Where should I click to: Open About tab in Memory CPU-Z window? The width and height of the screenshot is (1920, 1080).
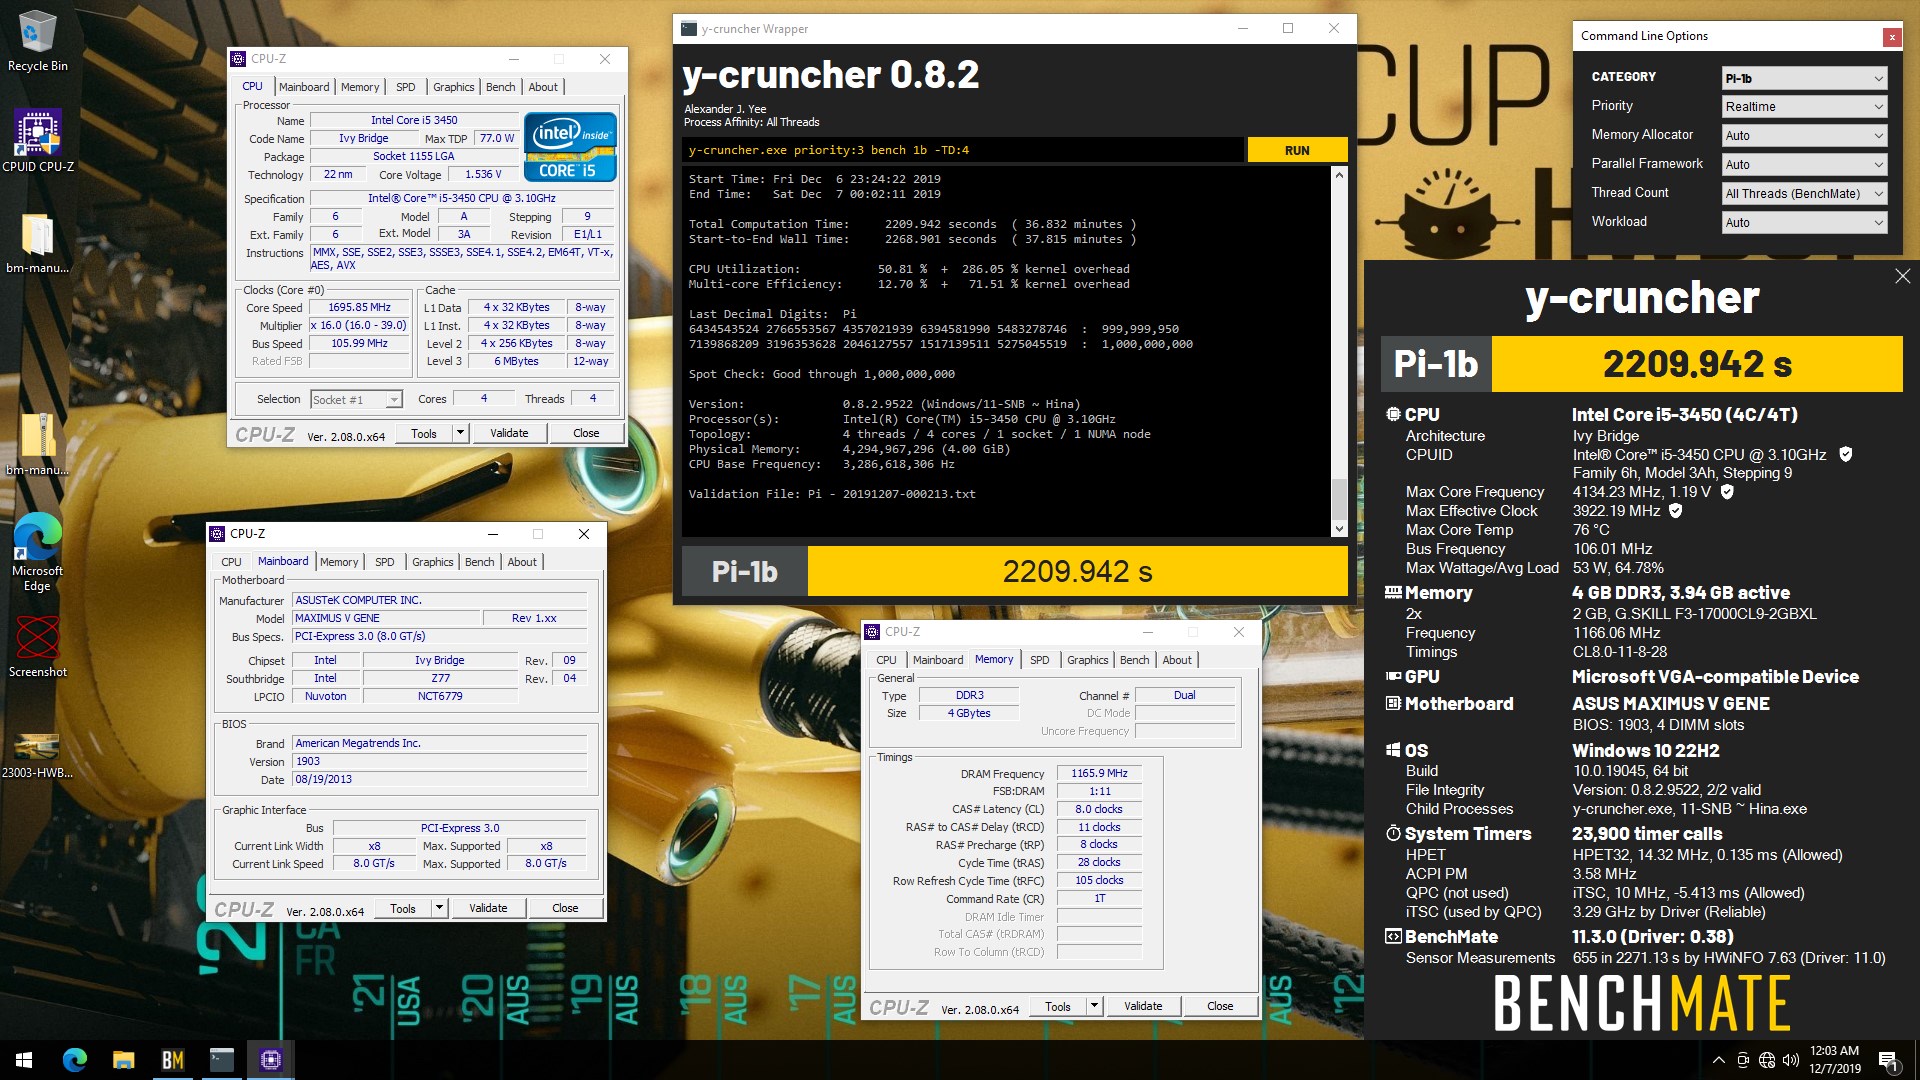click(x=1177, y=660)
